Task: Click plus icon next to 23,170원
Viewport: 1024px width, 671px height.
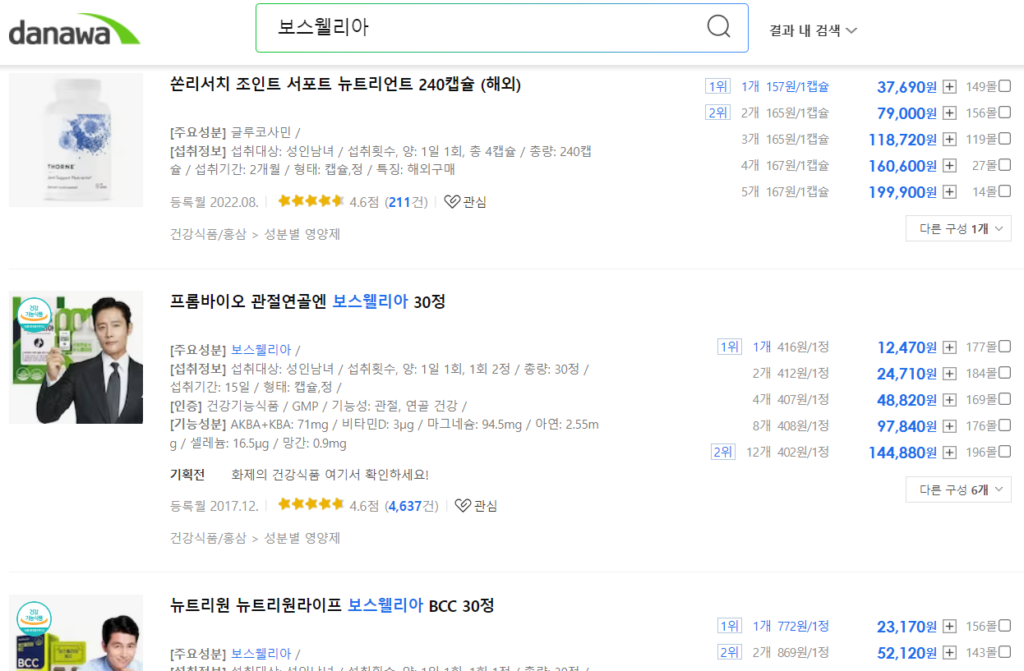Action: 950,626
